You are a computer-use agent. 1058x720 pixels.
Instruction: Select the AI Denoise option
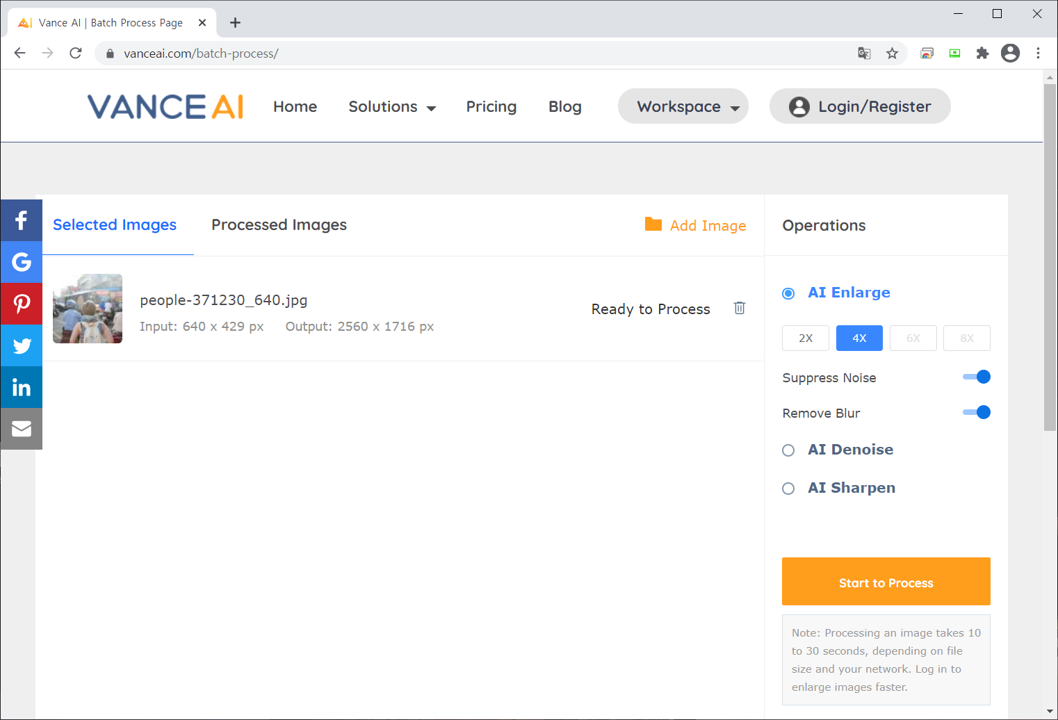[x=788, y=450]
